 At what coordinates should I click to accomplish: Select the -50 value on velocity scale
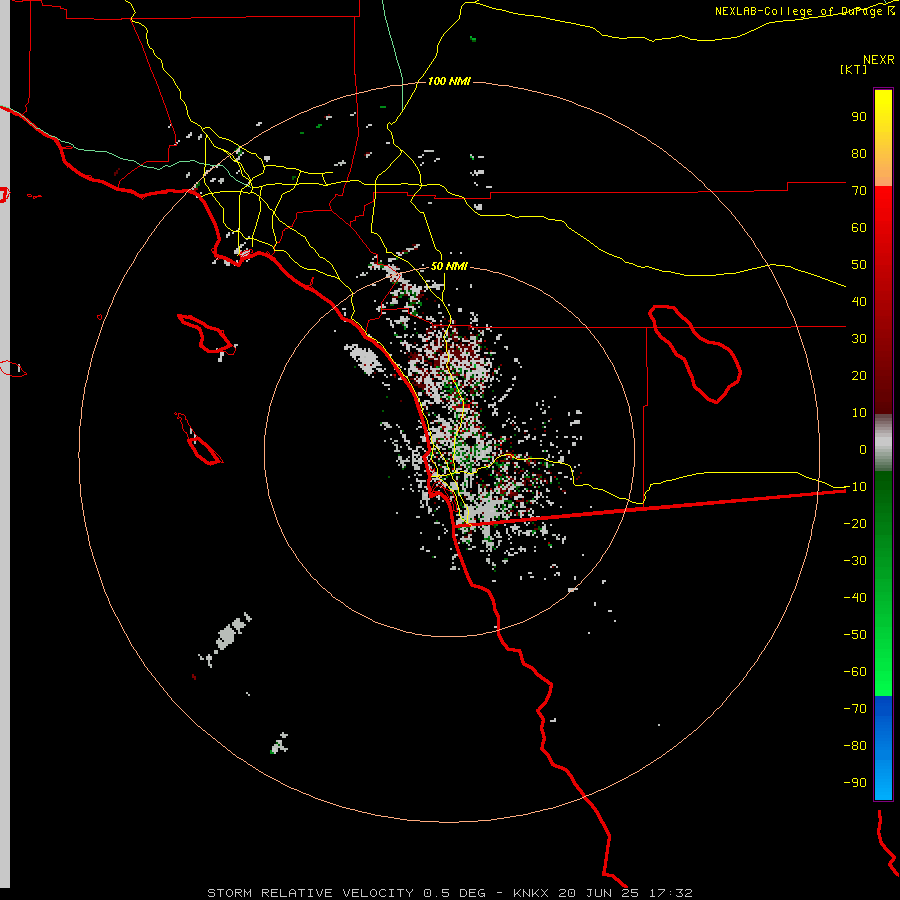point(855,635)
